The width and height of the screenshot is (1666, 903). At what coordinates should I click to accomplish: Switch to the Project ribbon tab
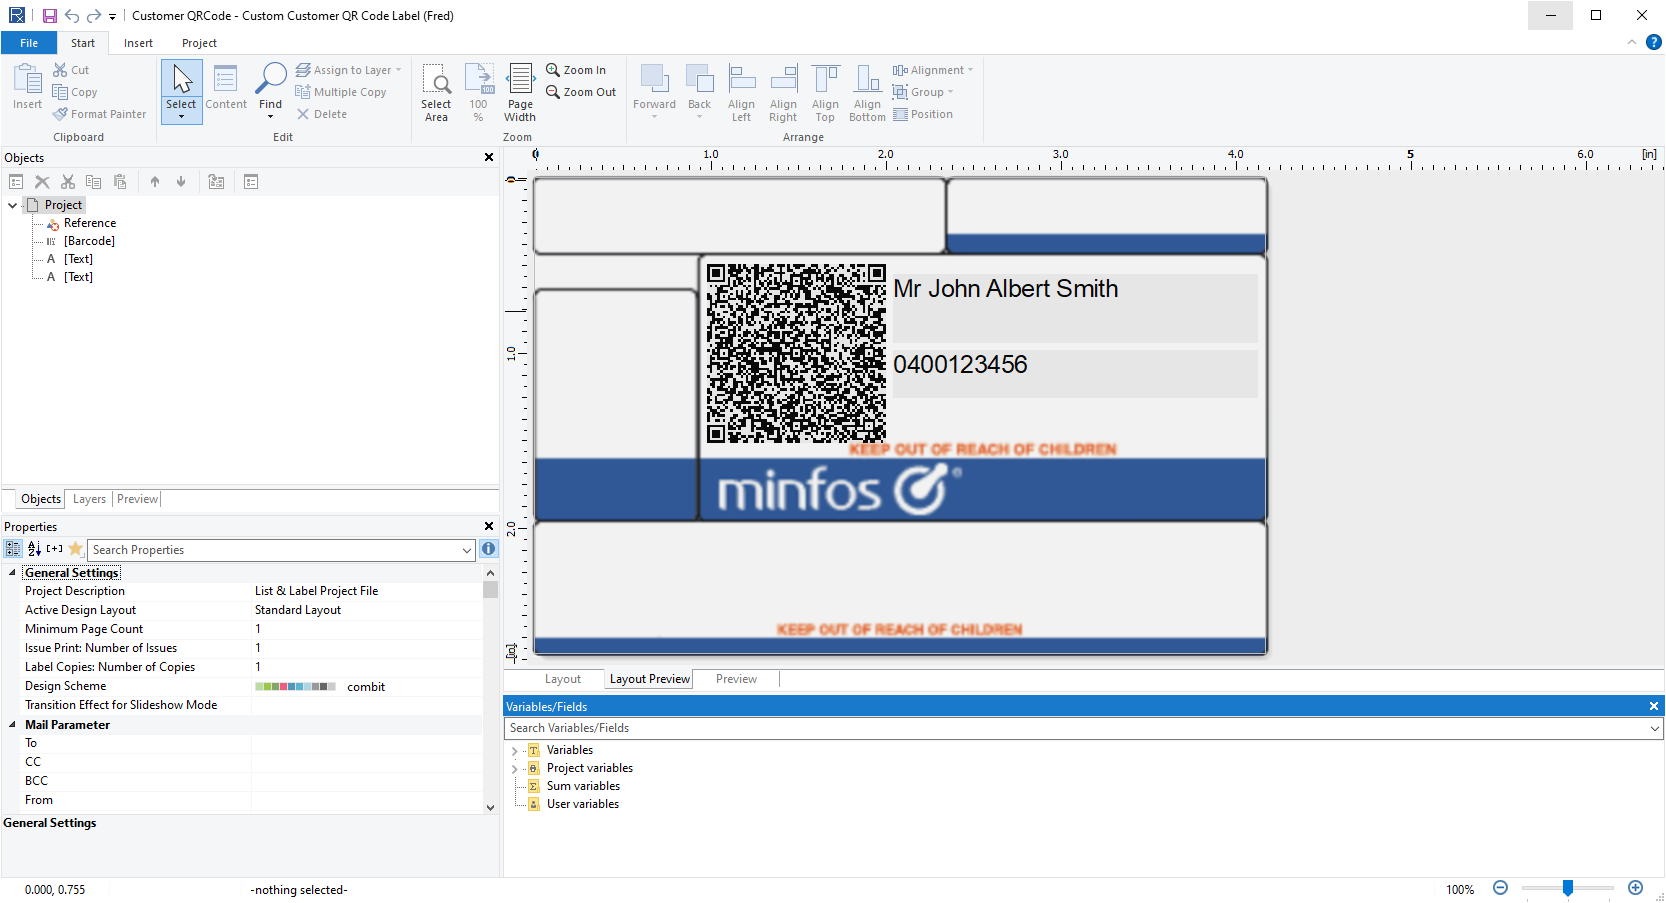pyautogui.click(x=199, y=43)
